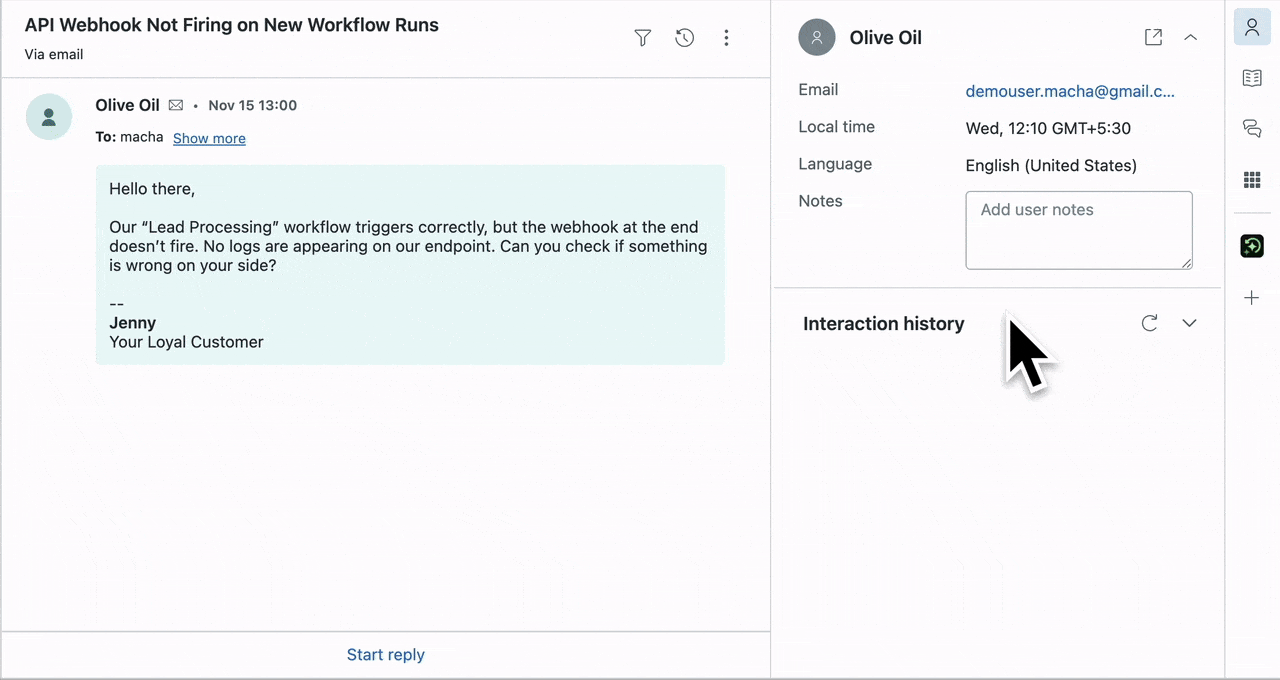Open the Knowledge base book icon

click(1252, 78)
